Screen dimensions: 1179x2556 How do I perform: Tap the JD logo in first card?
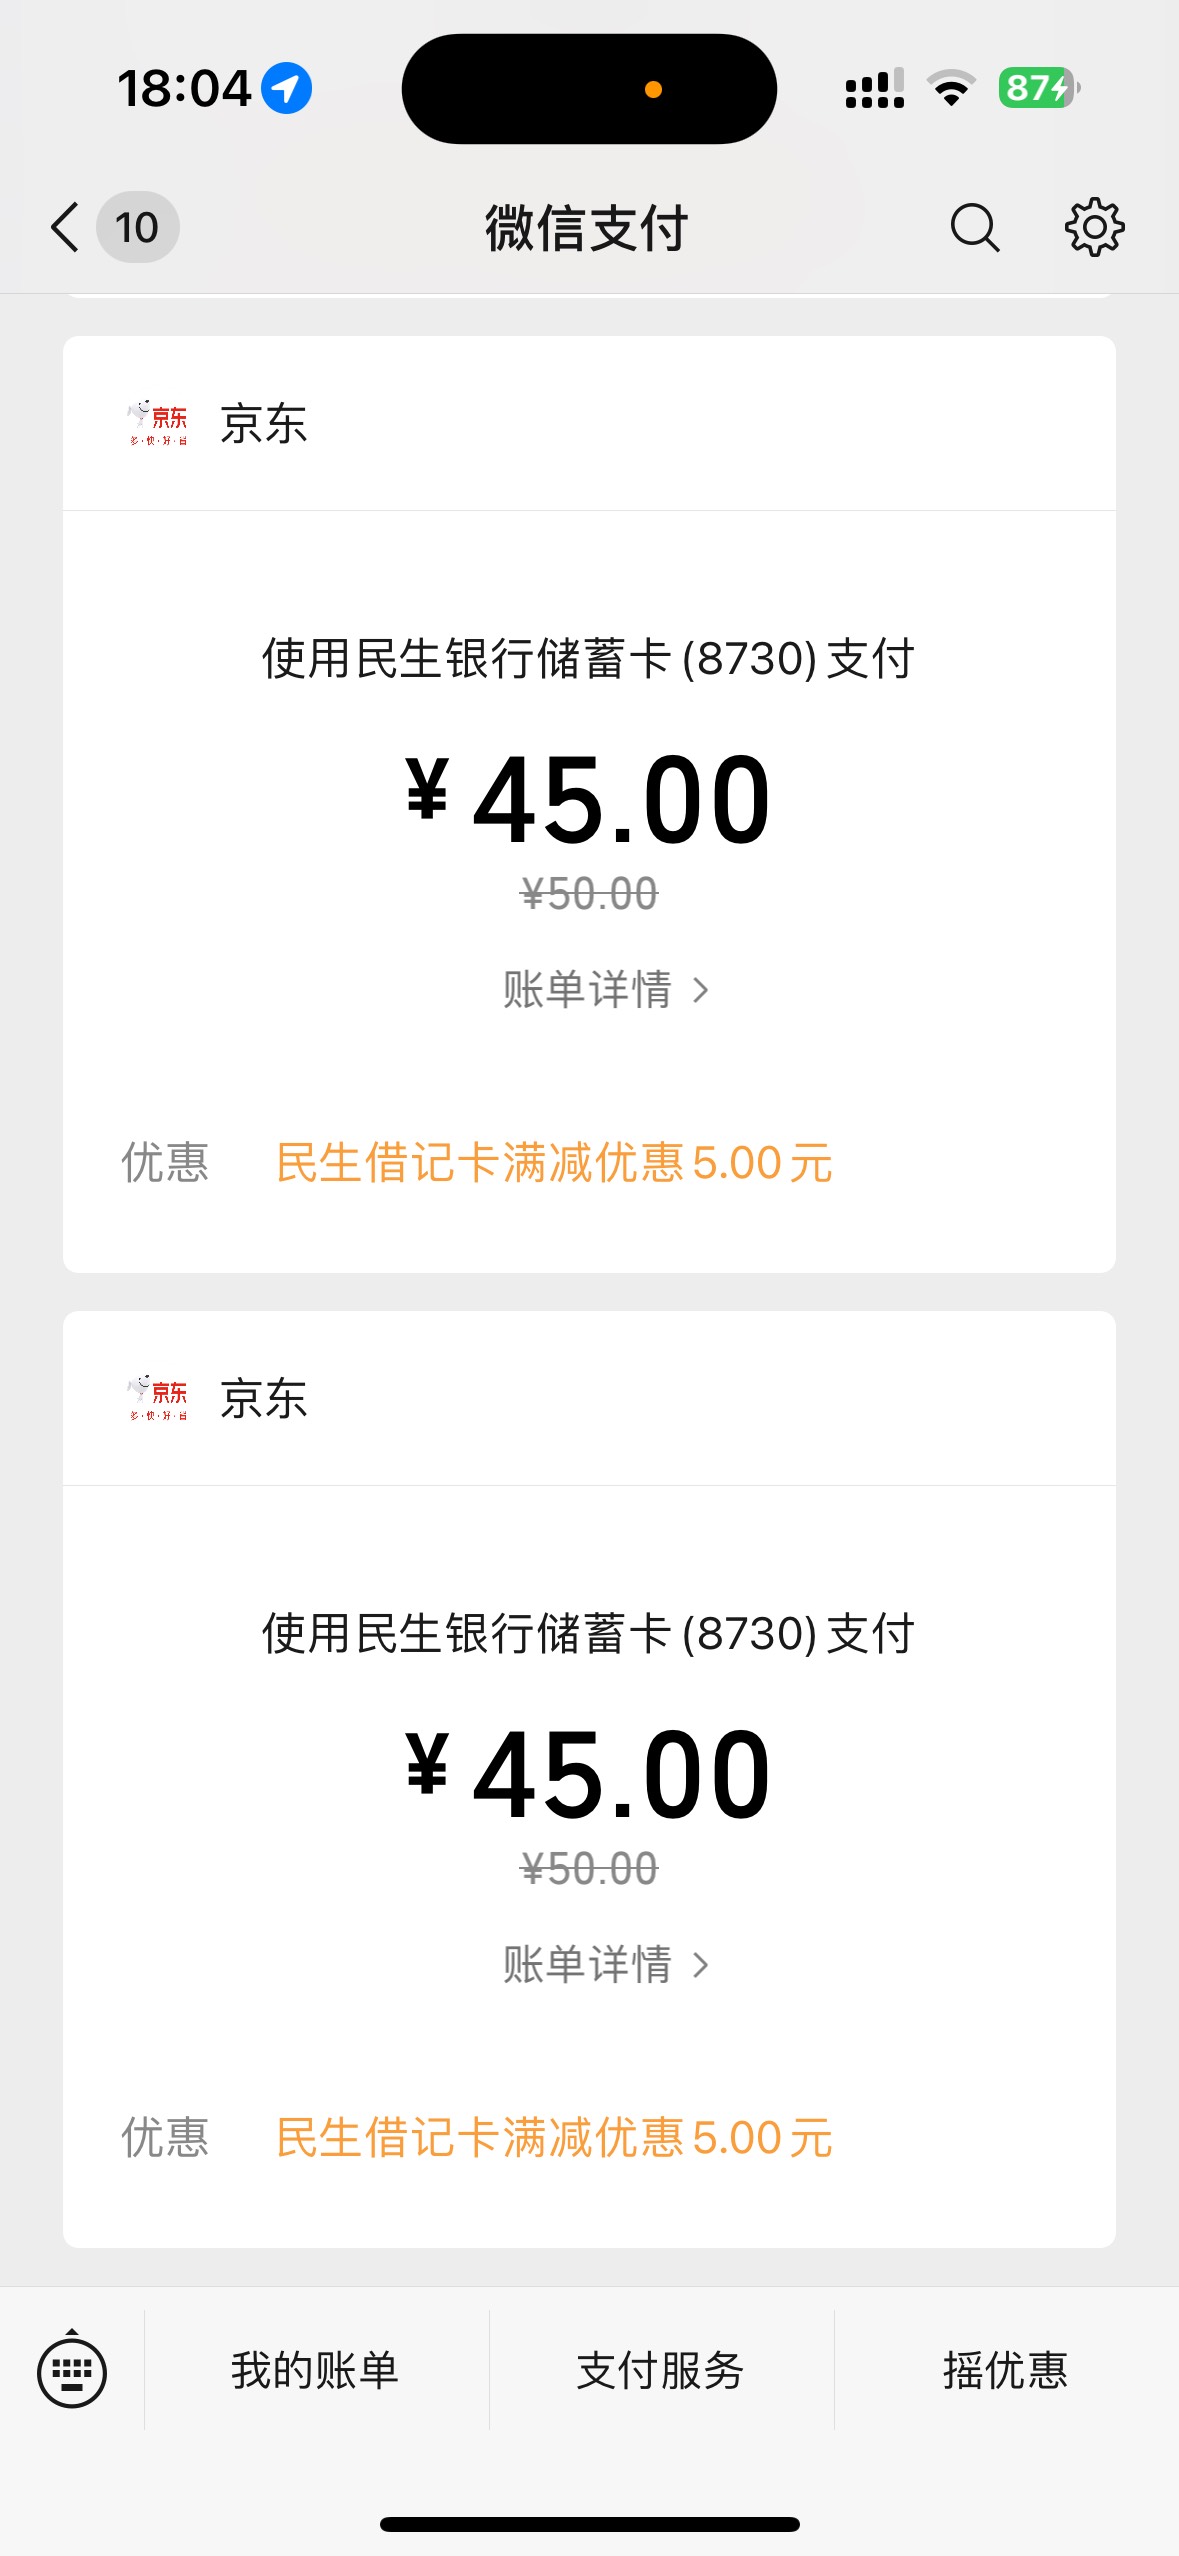coord(157,423)
